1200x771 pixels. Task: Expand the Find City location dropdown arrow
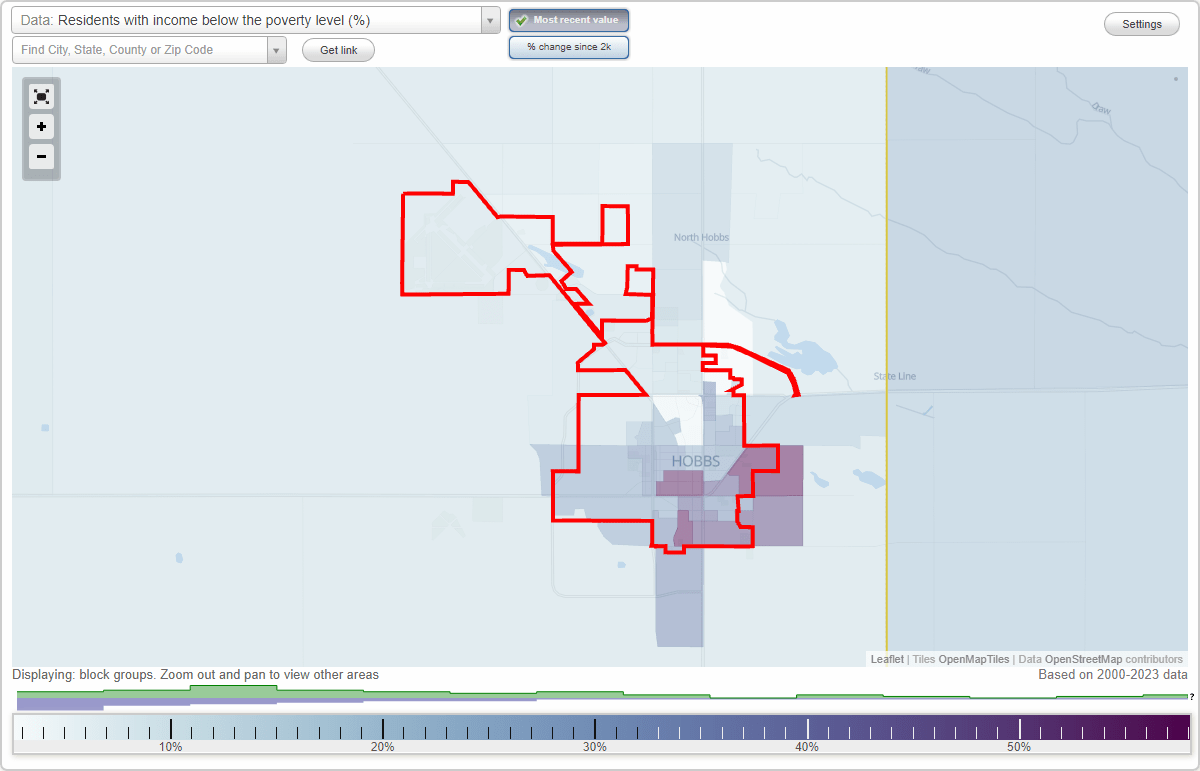click(277, 49)
